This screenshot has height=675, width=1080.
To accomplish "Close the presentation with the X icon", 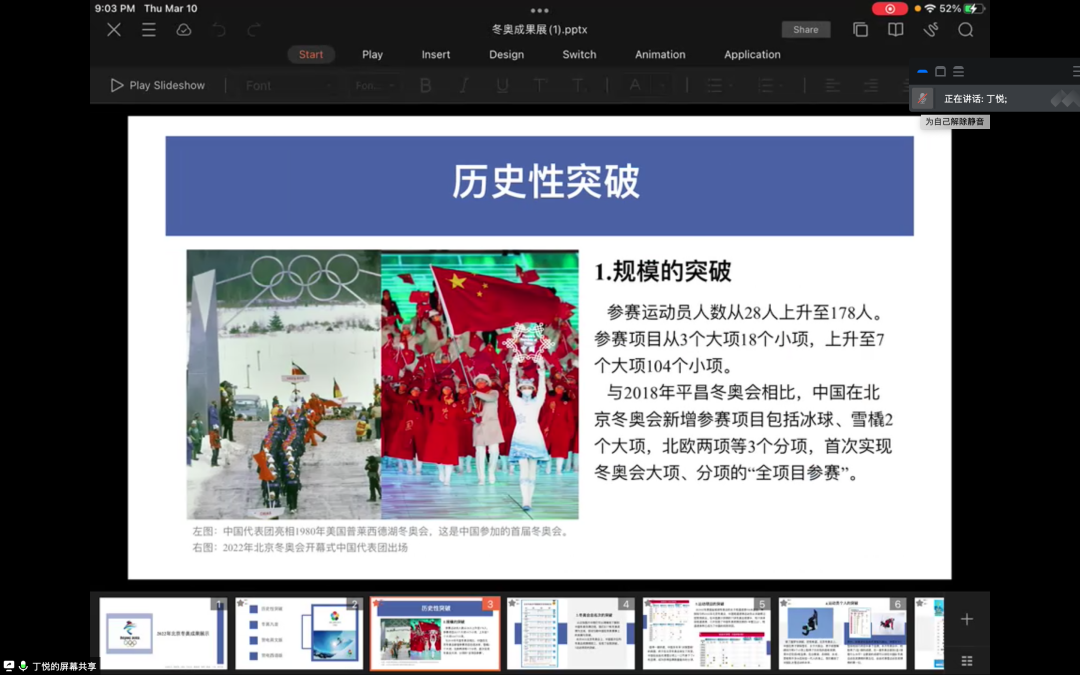I will (114, 30).
